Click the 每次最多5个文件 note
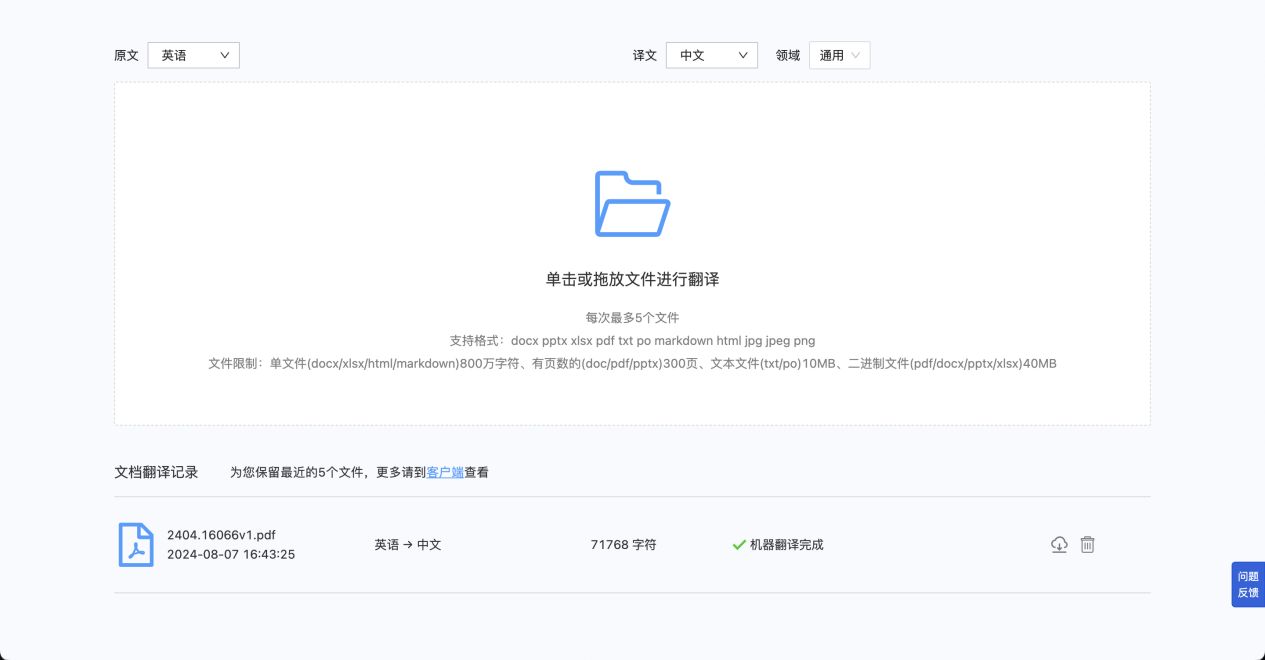This screenshot has height=660, width=1265. point(632,318)
